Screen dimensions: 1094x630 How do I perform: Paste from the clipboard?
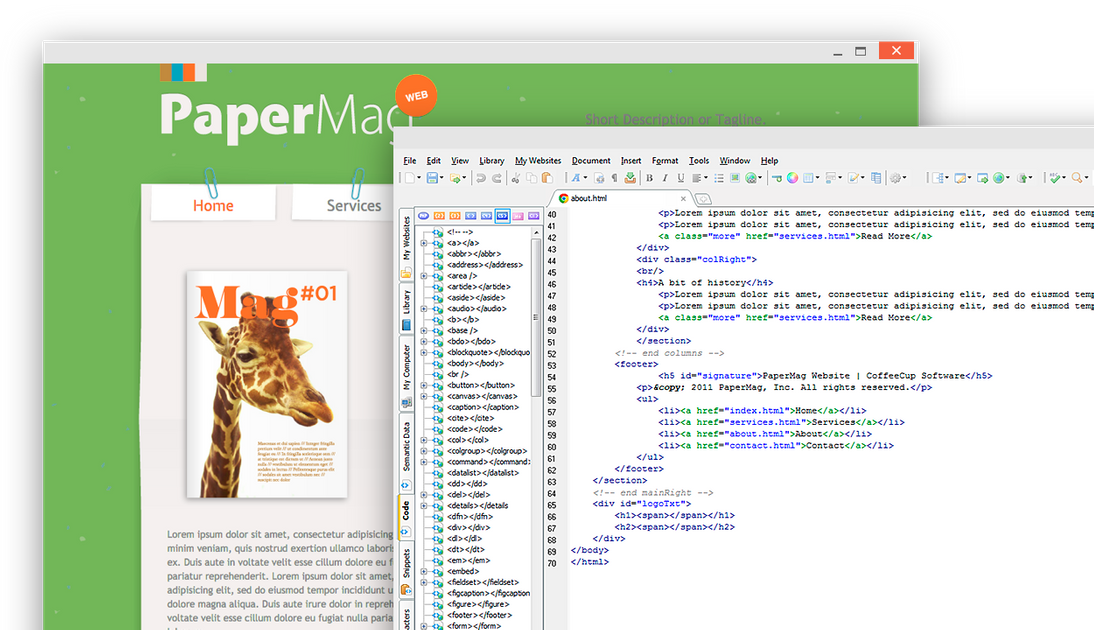[546, 177]
